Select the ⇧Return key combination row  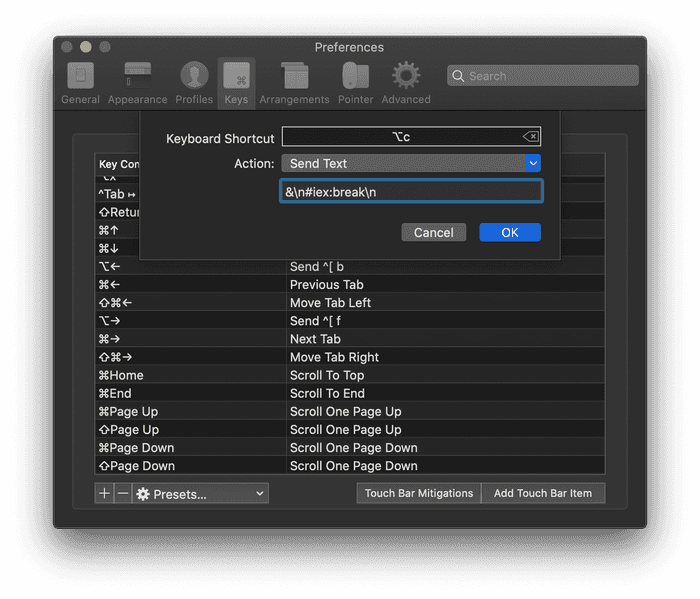tap(118, 212)
